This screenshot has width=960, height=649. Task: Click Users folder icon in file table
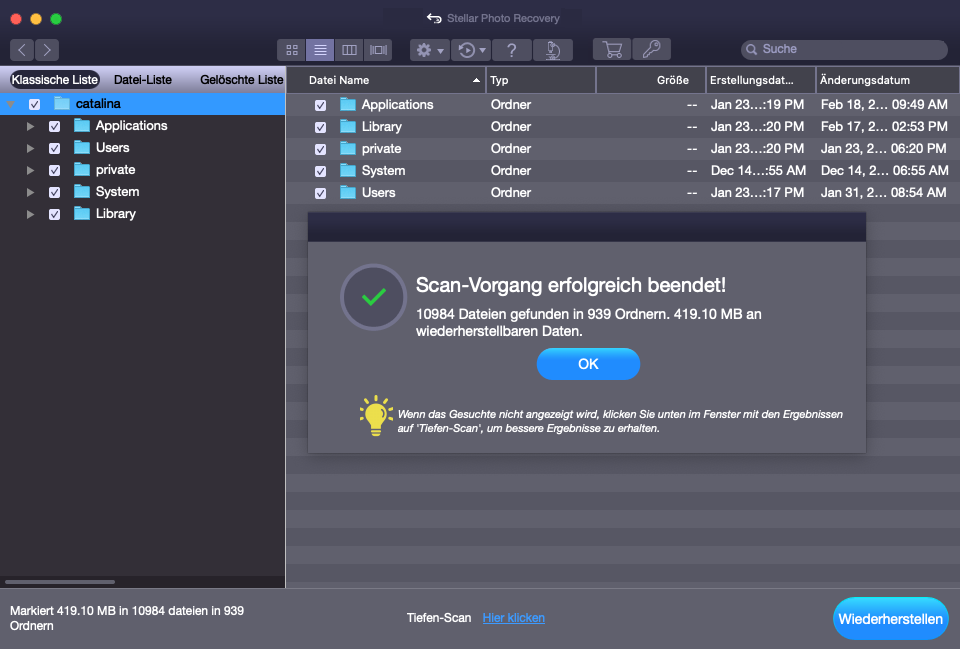(x=348, y=192)
